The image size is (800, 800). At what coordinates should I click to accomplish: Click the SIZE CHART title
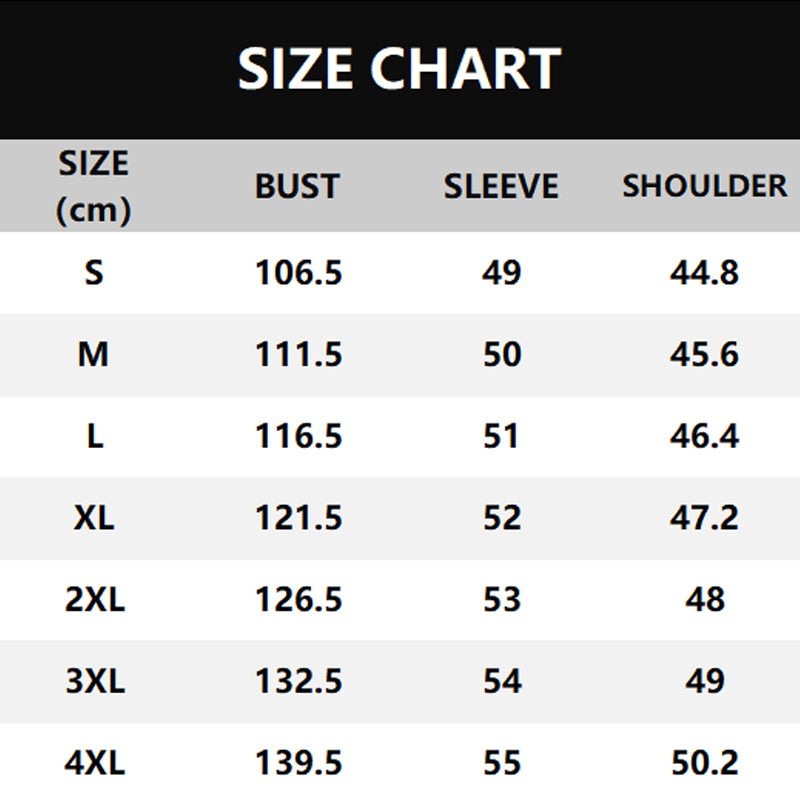(399, 69)
